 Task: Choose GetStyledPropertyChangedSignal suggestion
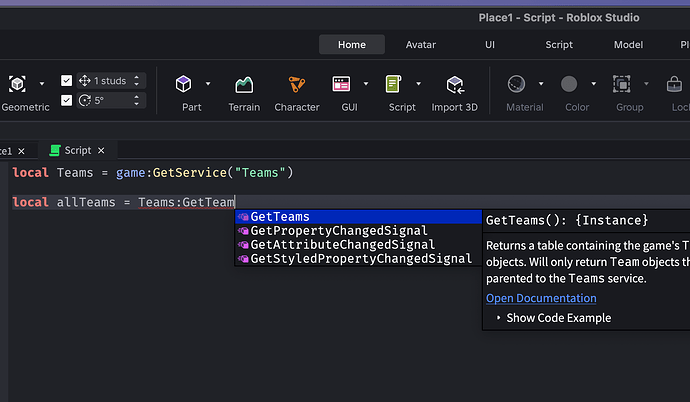pos(358,259)
